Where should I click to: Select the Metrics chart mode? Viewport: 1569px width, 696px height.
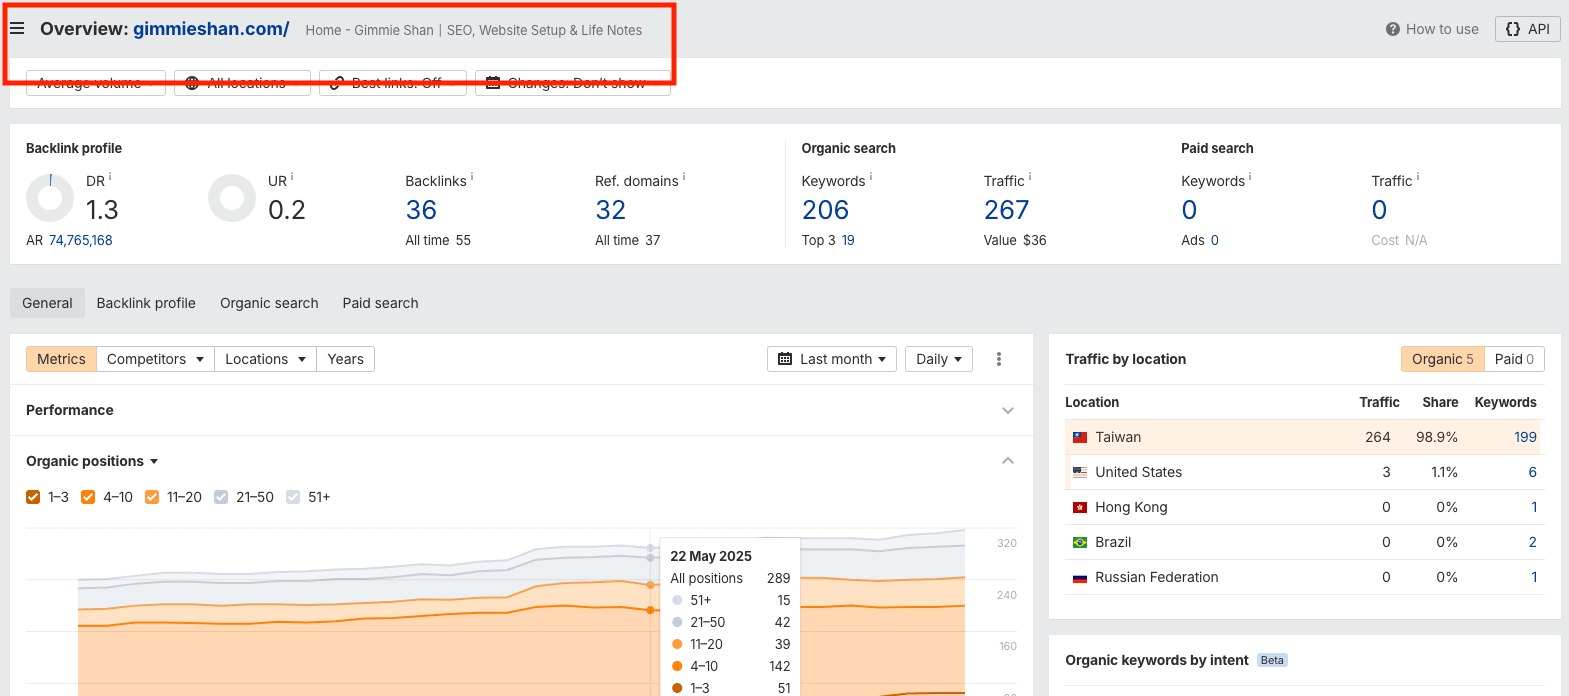click(61, 359)
